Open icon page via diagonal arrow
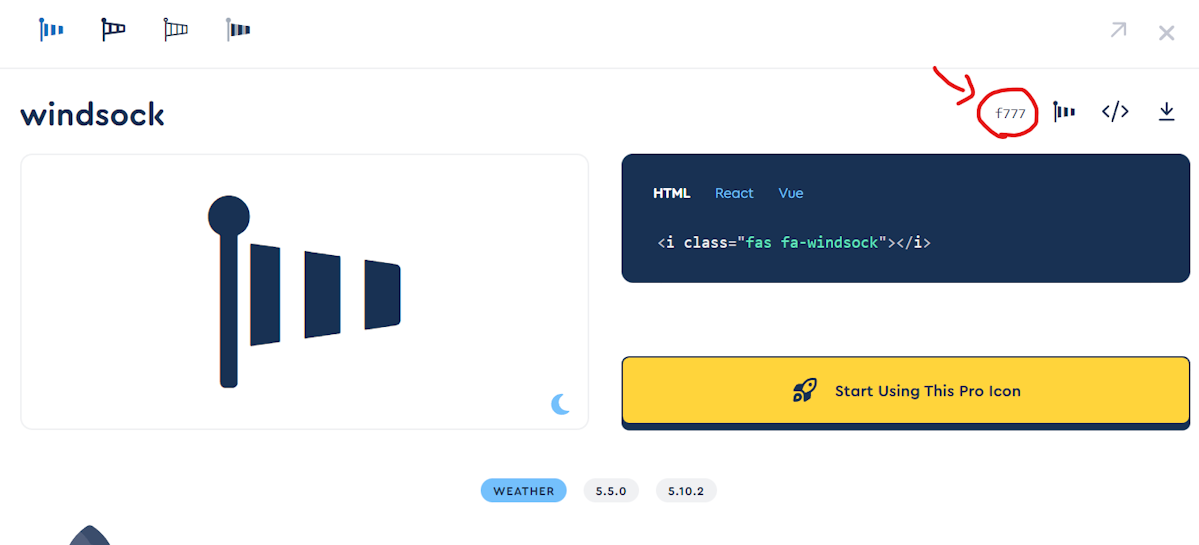Screen dimensions: 1199x545 point(1118,31)
